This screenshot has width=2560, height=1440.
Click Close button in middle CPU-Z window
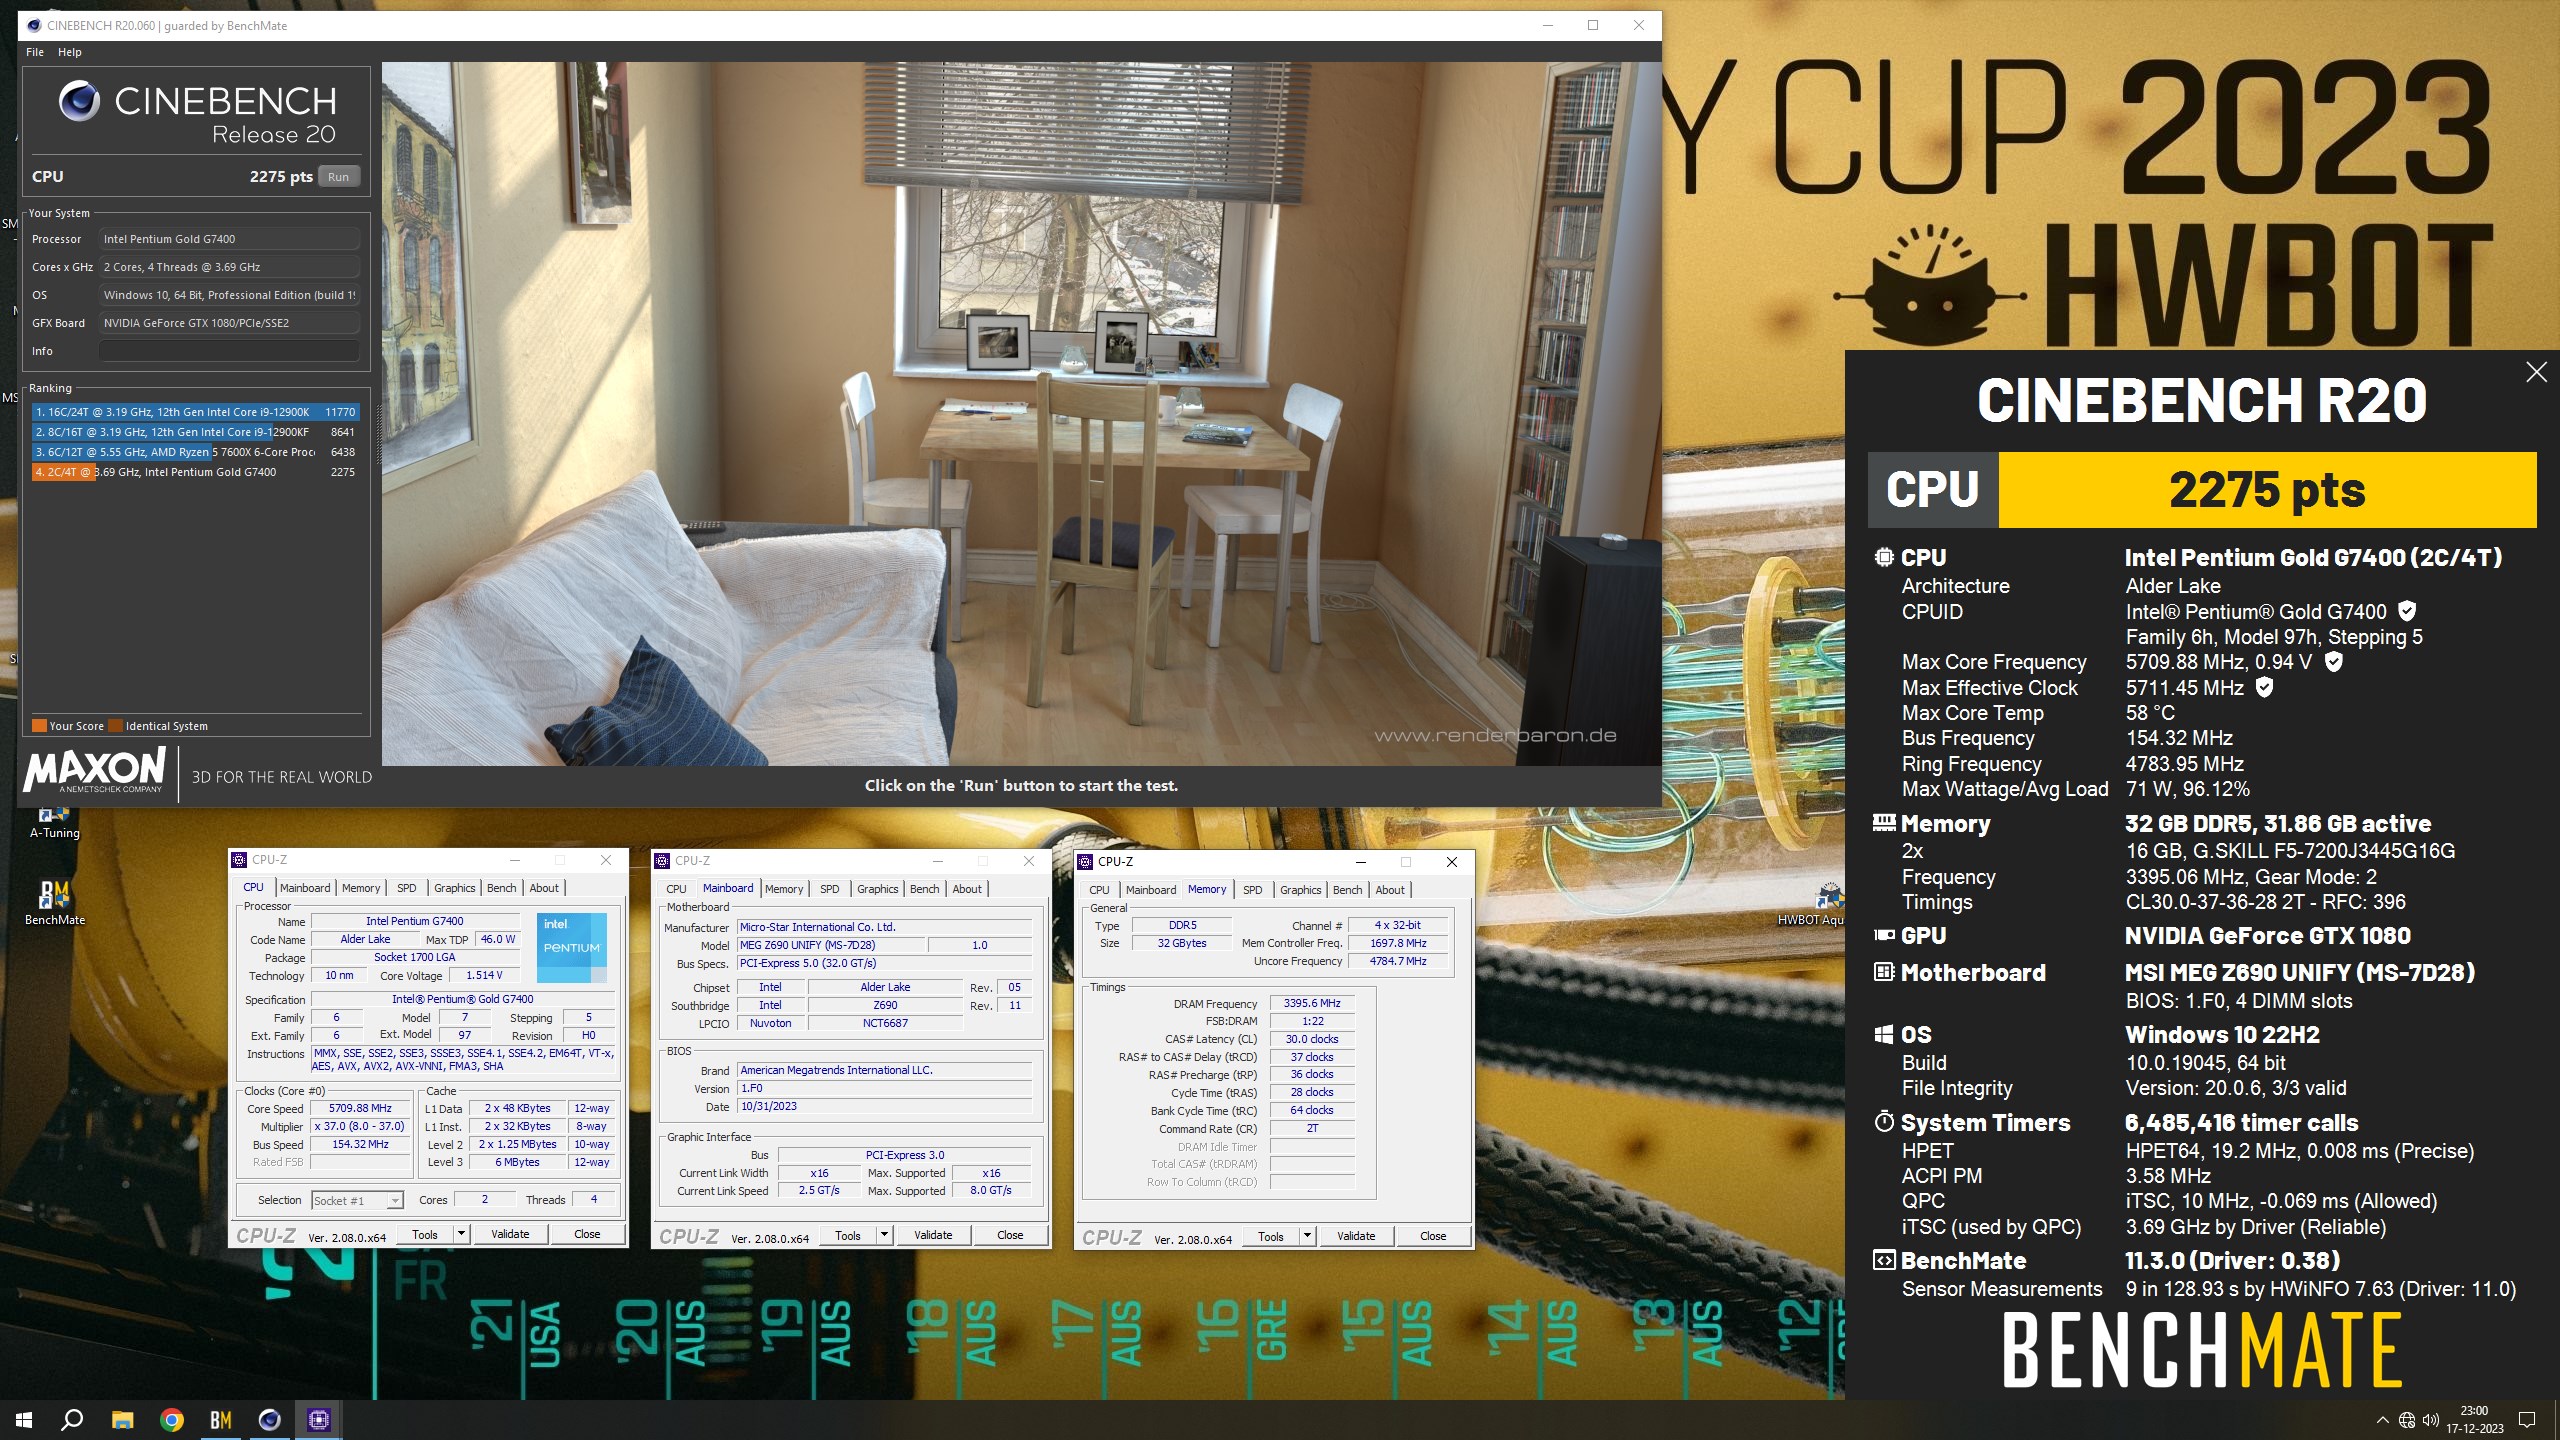click(1010, 1235)
